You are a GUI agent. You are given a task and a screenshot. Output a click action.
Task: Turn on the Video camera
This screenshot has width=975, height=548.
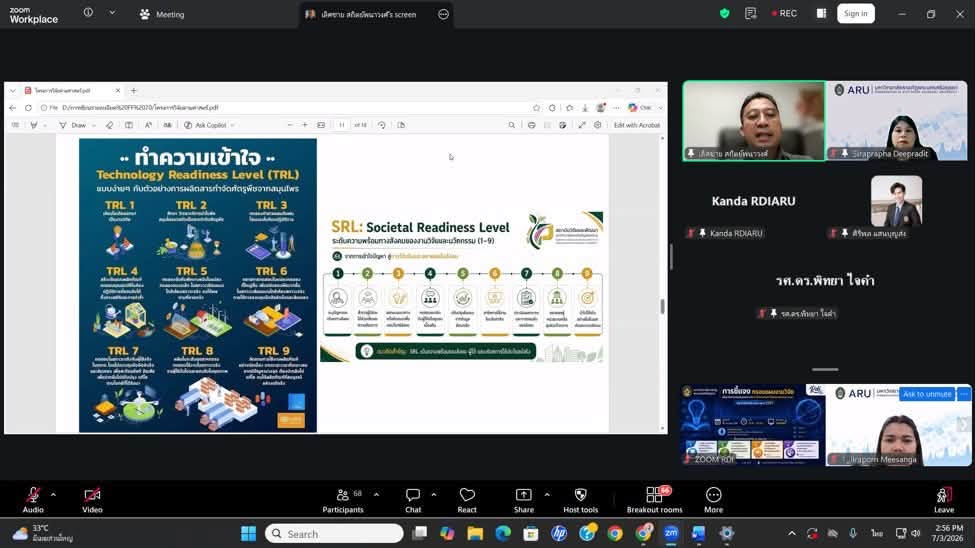point(92,500)
